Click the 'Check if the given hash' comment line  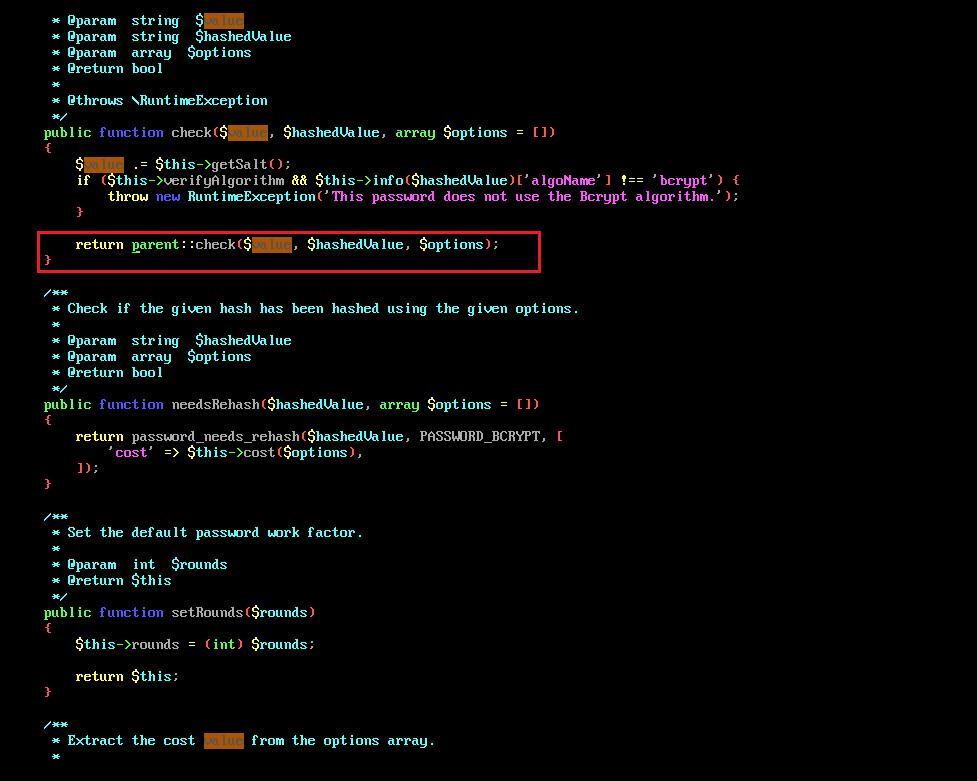[323, 308]
